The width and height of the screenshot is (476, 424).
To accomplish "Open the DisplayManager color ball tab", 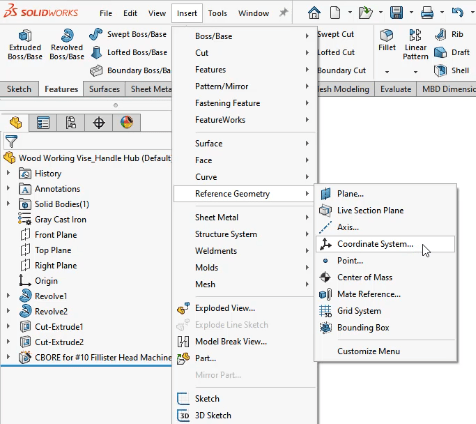I will [x=127, y=123].
